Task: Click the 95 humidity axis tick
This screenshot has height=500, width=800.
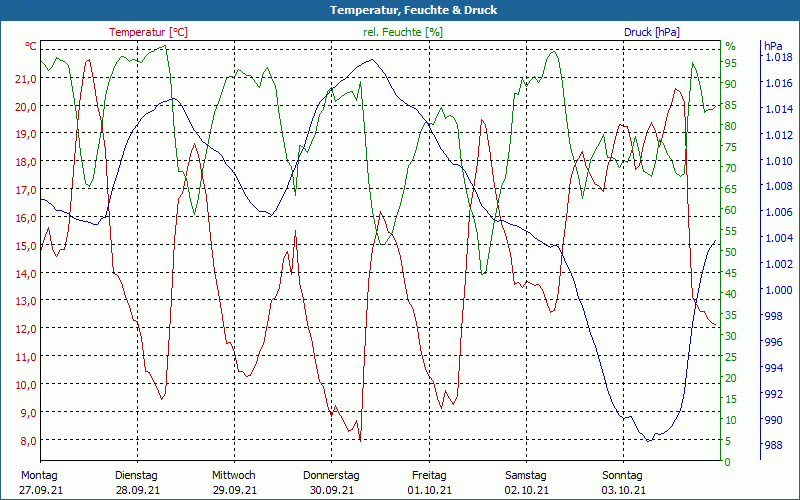Action: click(730, 63)
